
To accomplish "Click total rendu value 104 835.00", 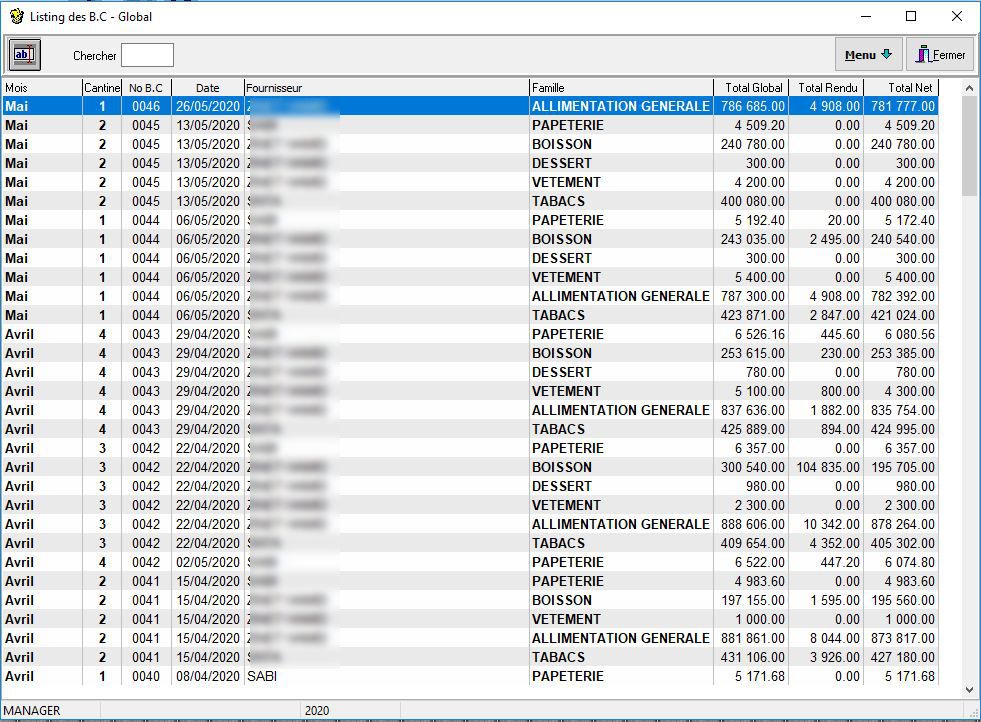I will click(828, 467).
